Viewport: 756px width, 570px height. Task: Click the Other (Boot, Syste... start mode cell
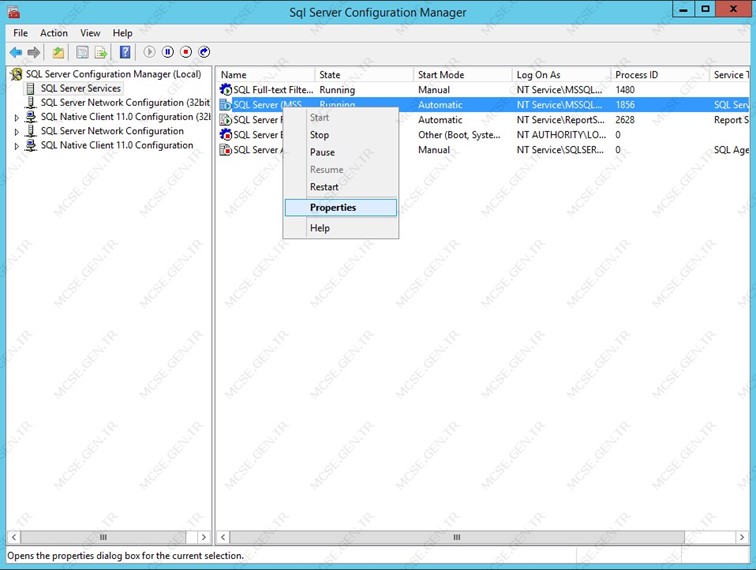459,135
